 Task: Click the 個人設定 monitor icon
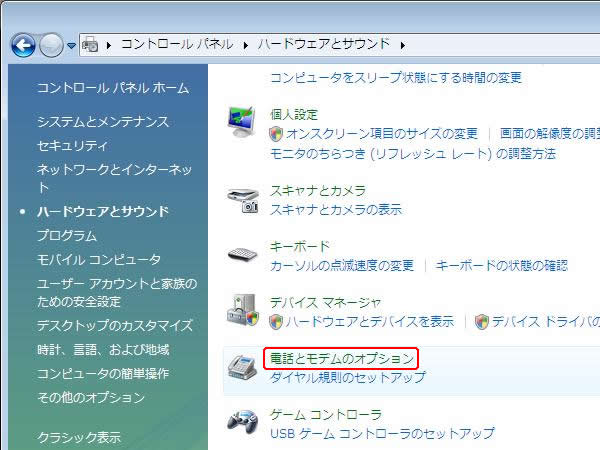(241, 122)
